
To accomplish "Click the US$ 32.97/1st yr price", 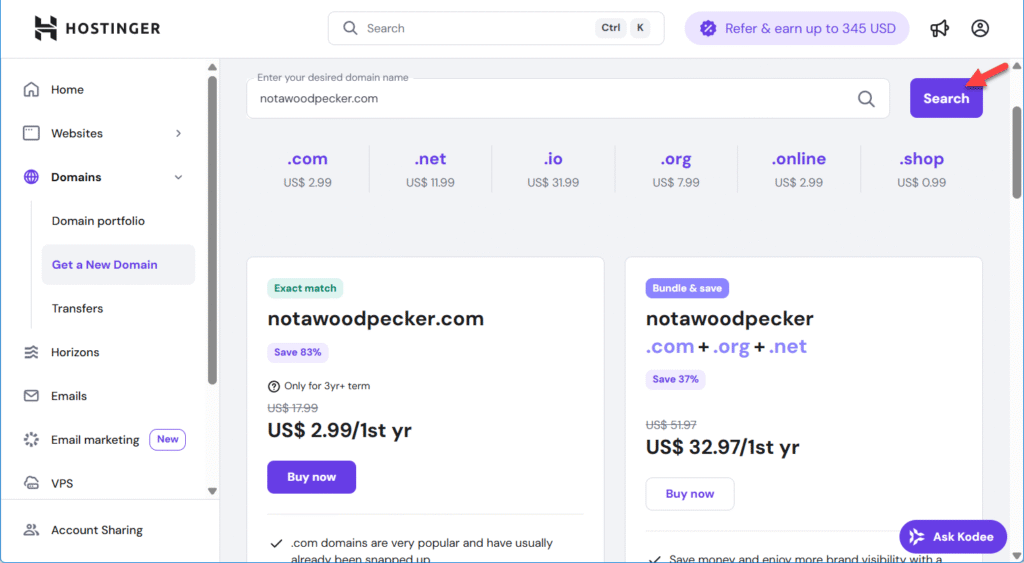I will (723, 447).
